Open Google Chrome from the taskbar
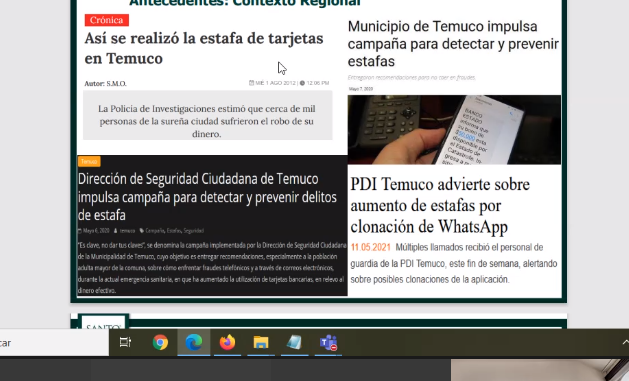The image size is (629, 381). point(160,342)
